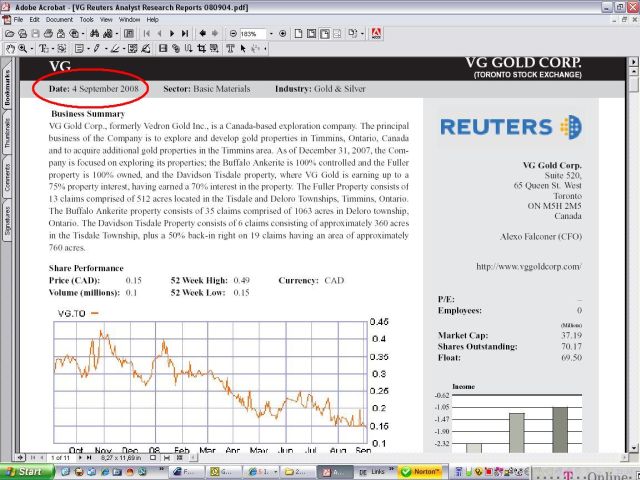
Task: Toggle the Show/Hide Navigation Pane icon
Action: point(129,34)
